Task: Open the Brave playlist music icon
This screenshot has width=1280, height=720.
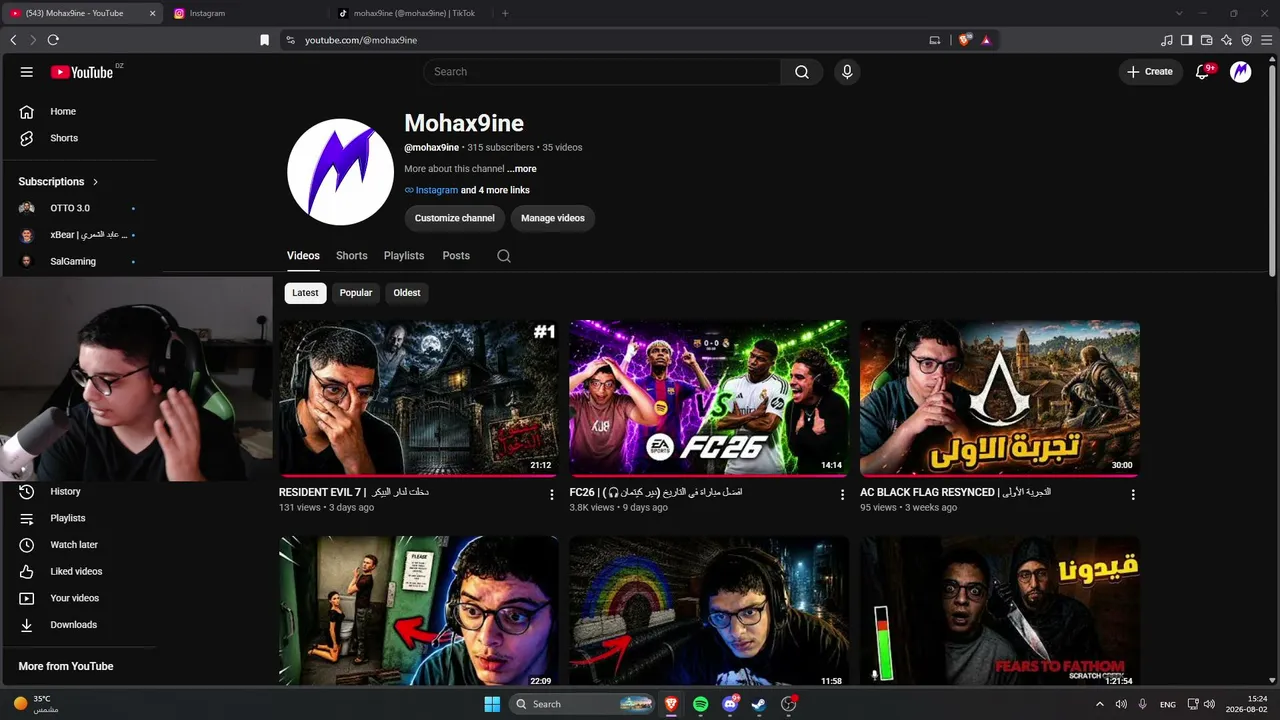Action: click(x=1166, y=40)
